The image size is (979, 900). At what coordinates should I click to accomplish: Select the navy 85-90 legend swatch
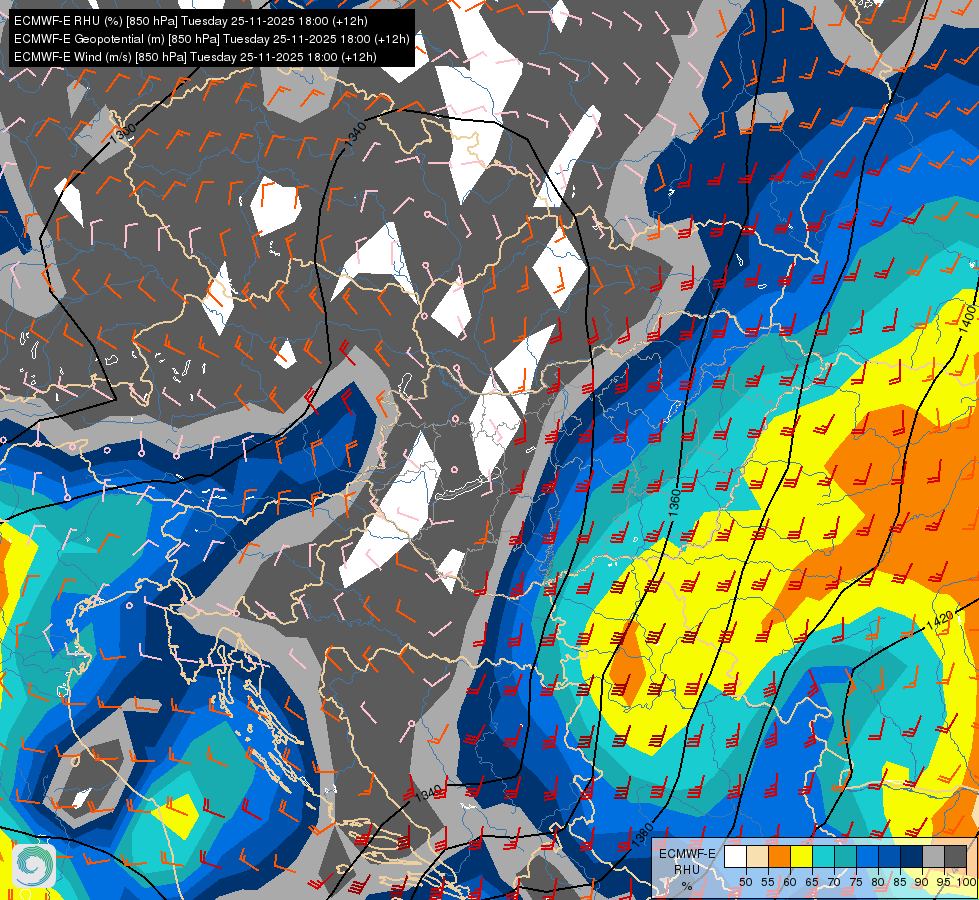click(912, 856)
